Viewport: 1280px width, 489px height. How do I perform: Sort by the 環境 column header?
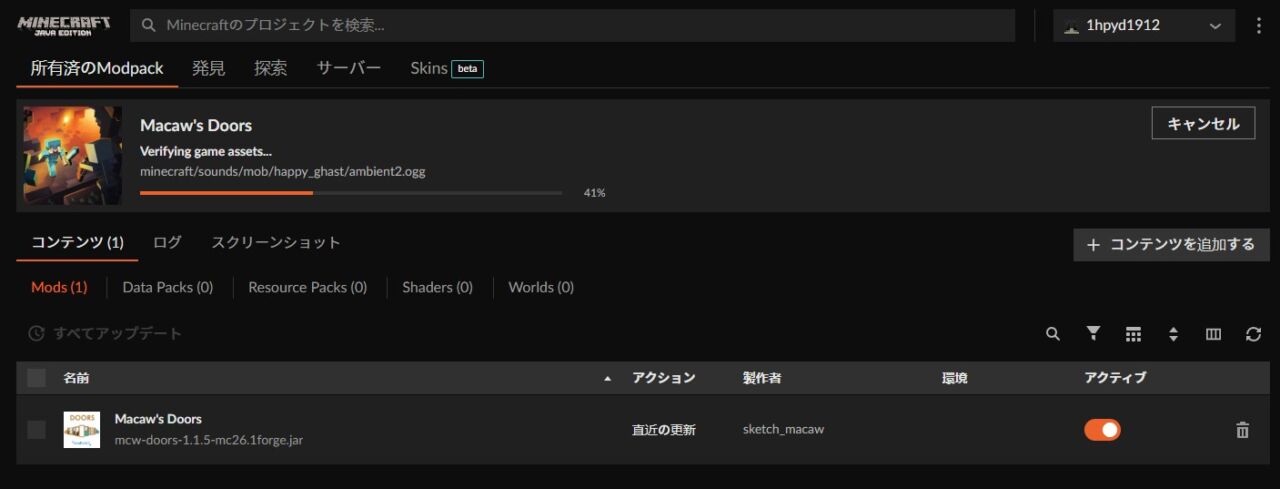point(955,378)
